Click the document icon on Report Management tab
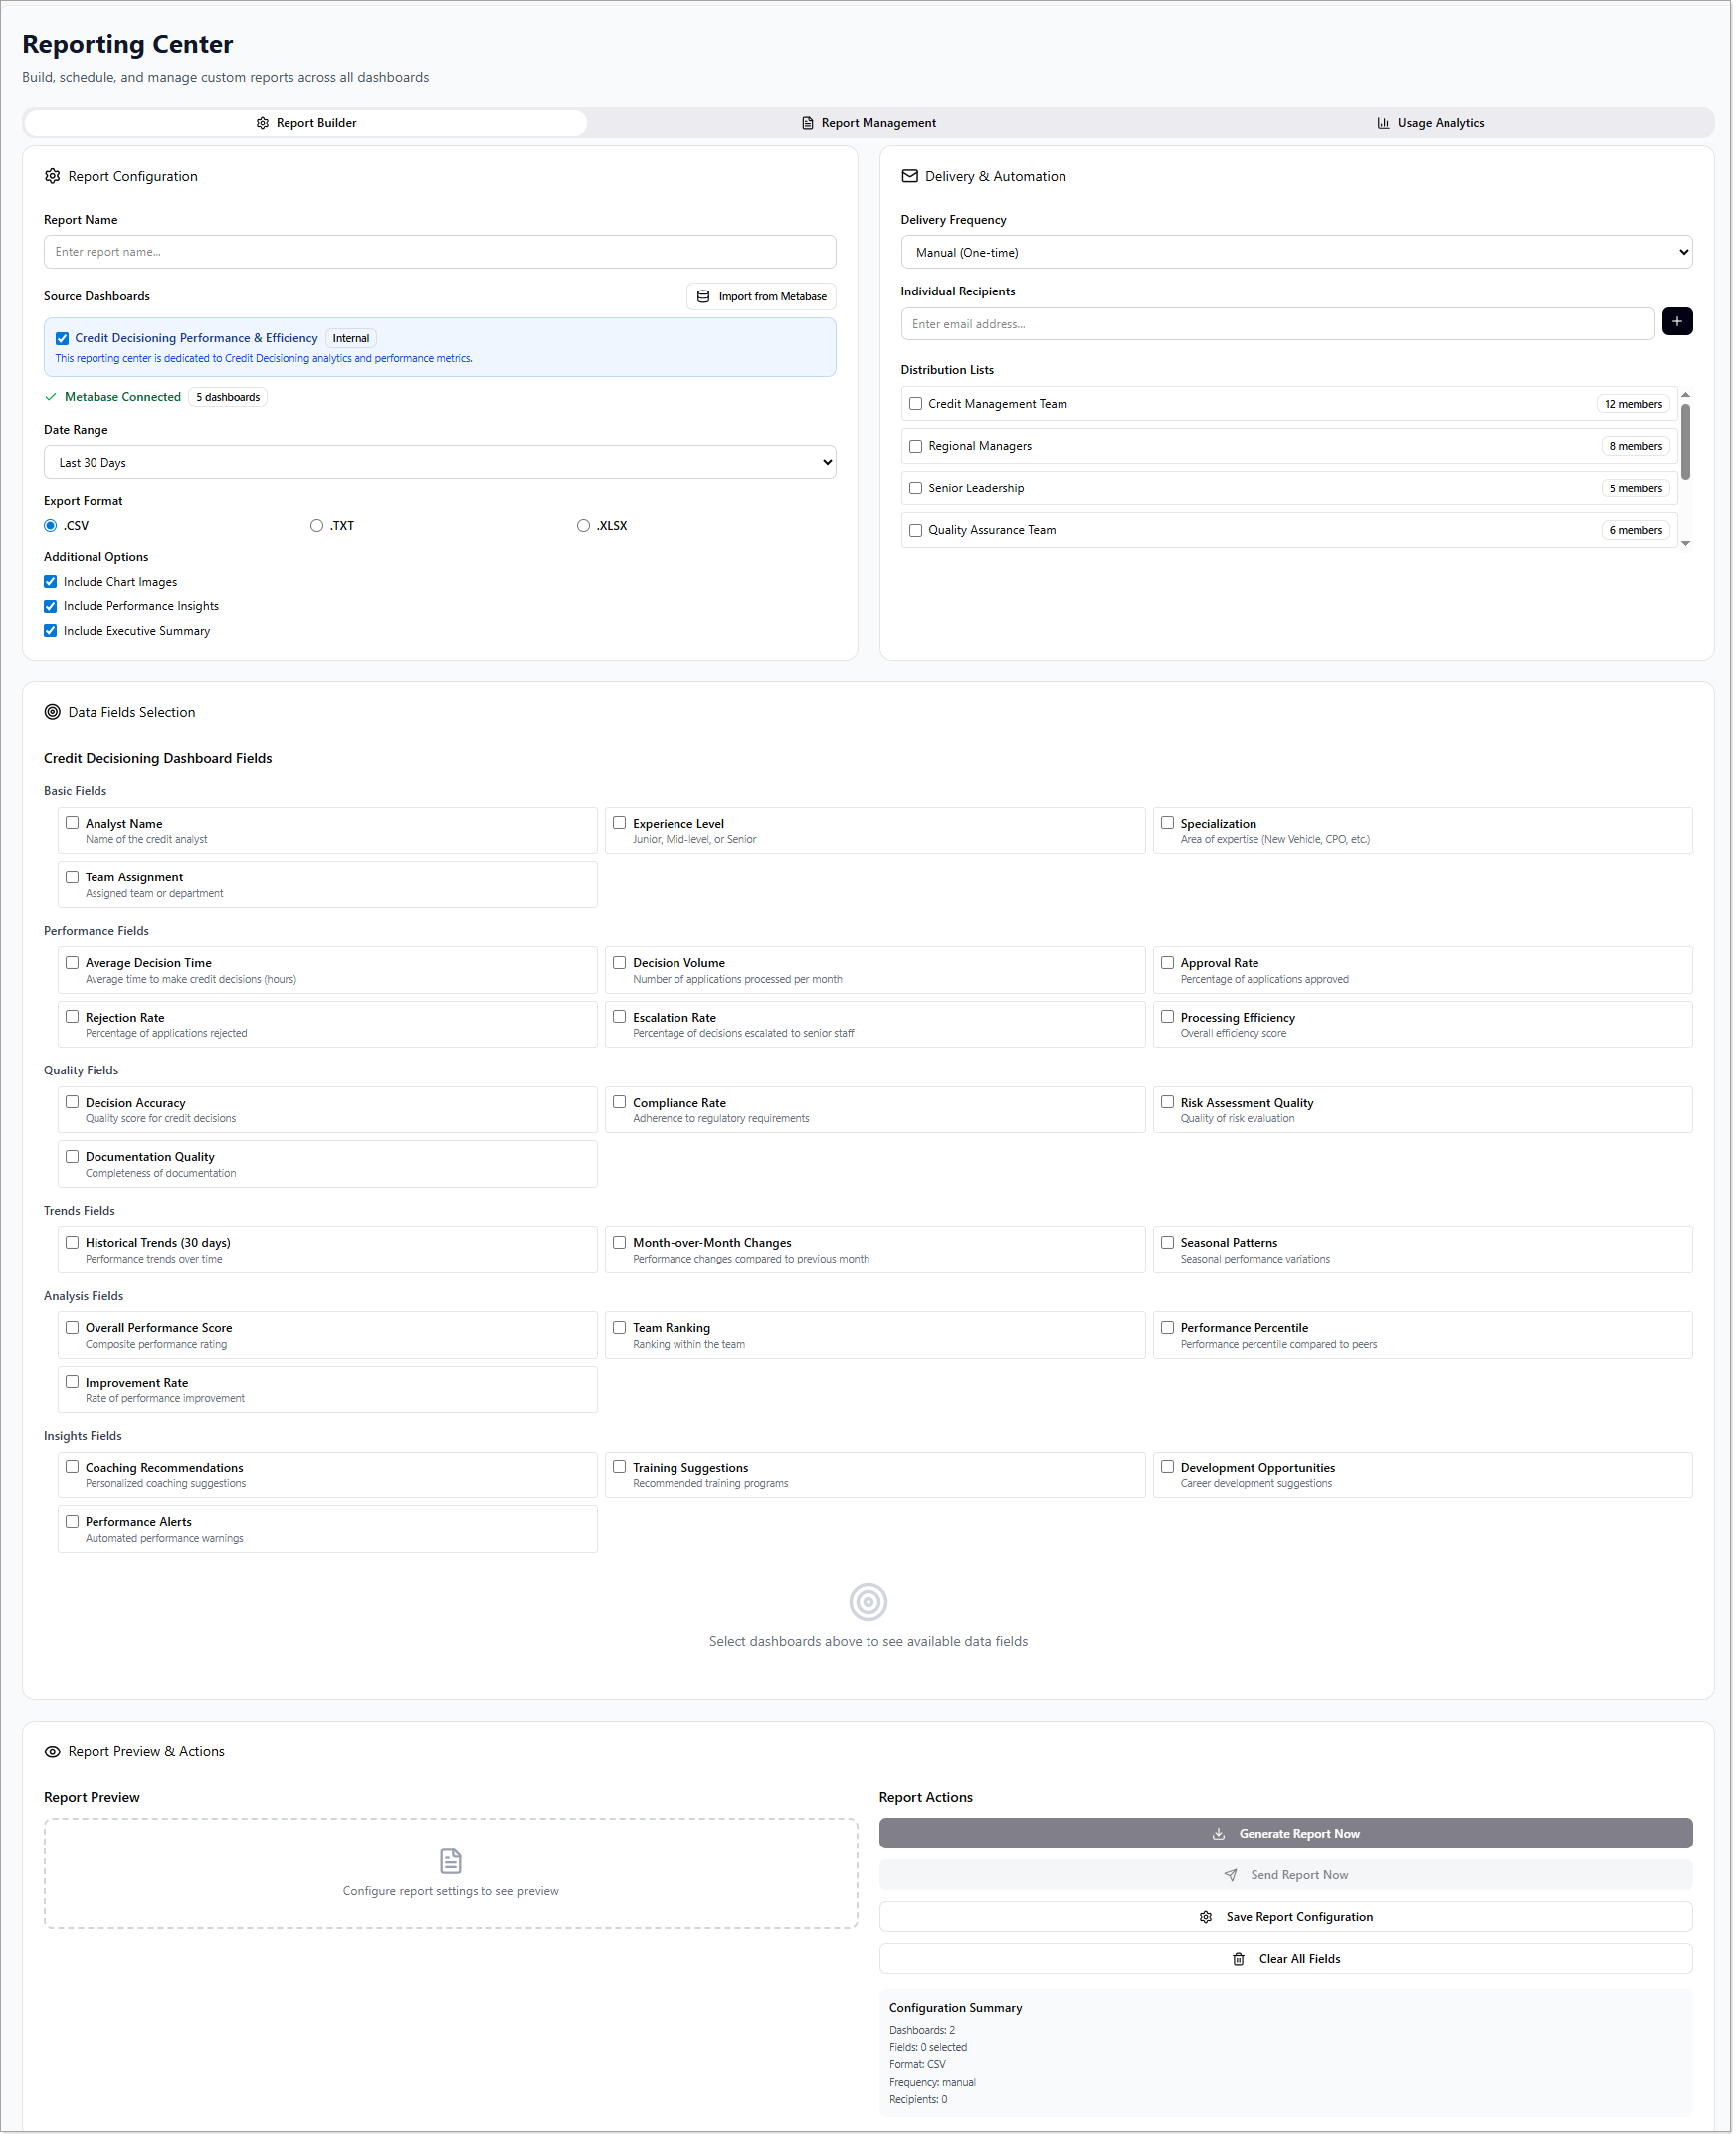 tap(807, 124)
